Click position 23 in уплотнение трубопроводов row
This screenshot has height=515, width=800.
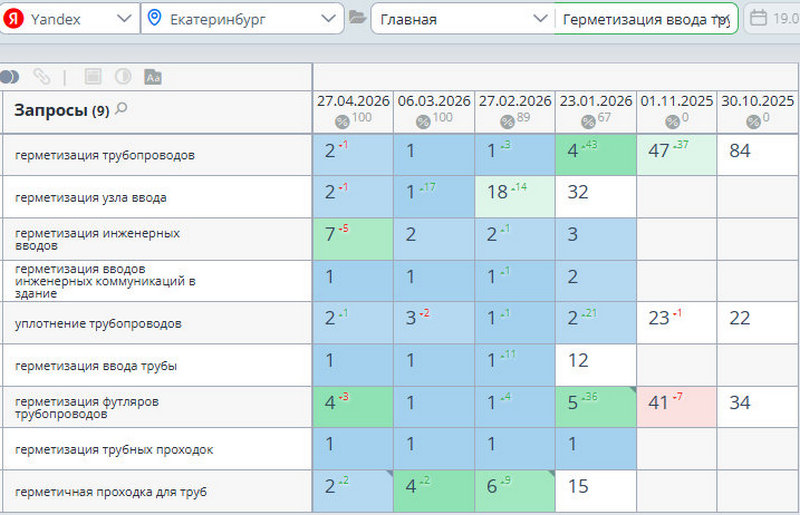coord(659,318)
